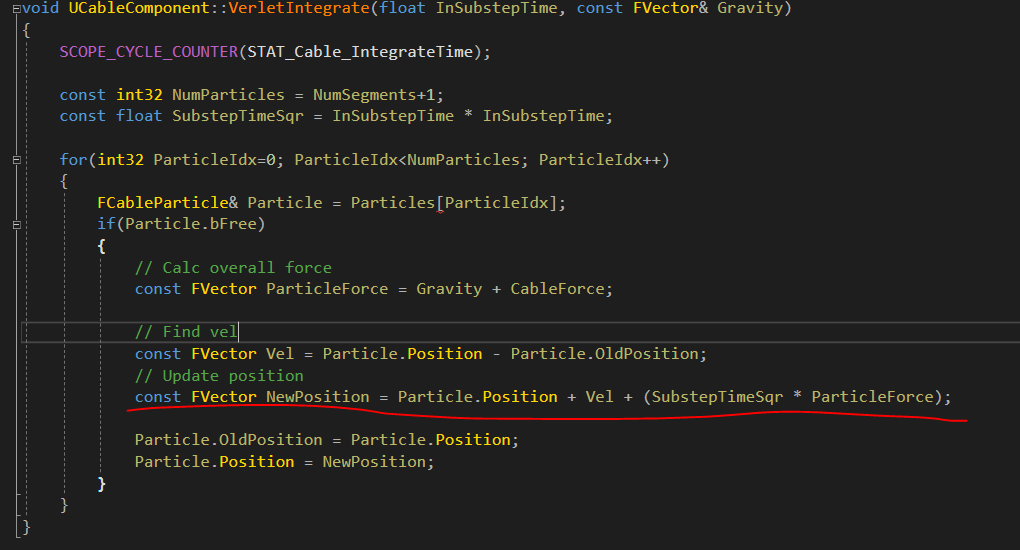Click closing brace of if block
Viewport: 1020px width, 550px height.
point(101,484)
